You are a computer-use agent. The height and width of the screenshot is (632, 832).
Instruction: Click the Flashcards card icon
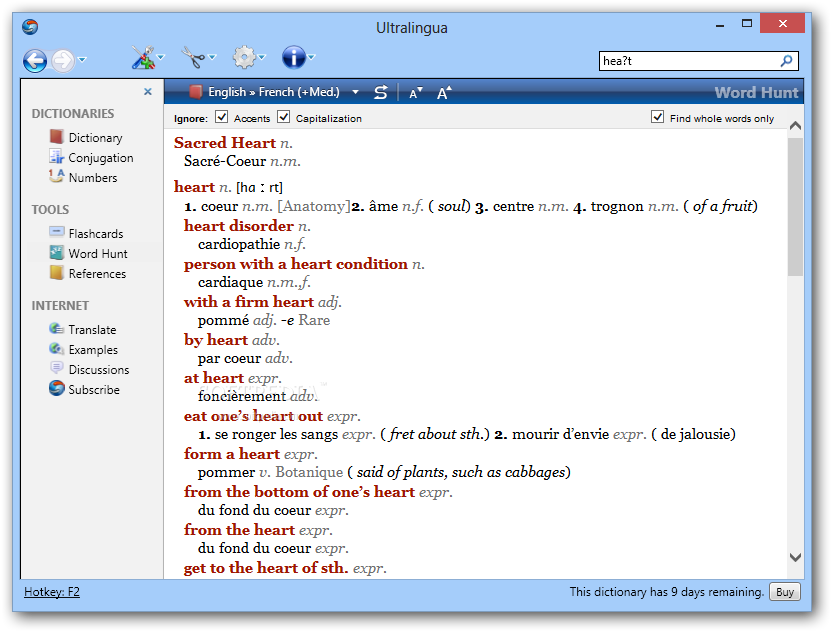pyautogui.click(x=56, y=231)
